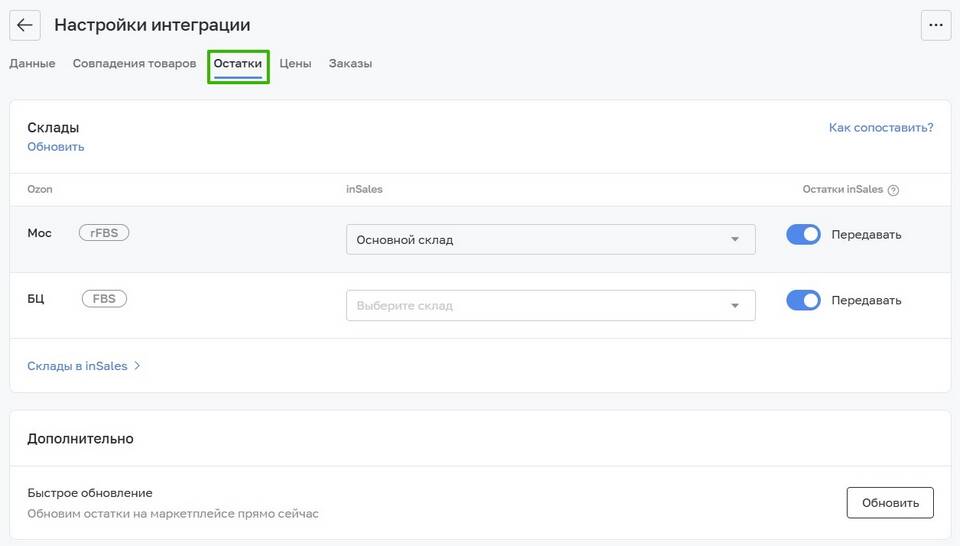Open the Заказы tab
Image resolution: width=960 pixels, height=546 pixels.
[x=350, y=64]
